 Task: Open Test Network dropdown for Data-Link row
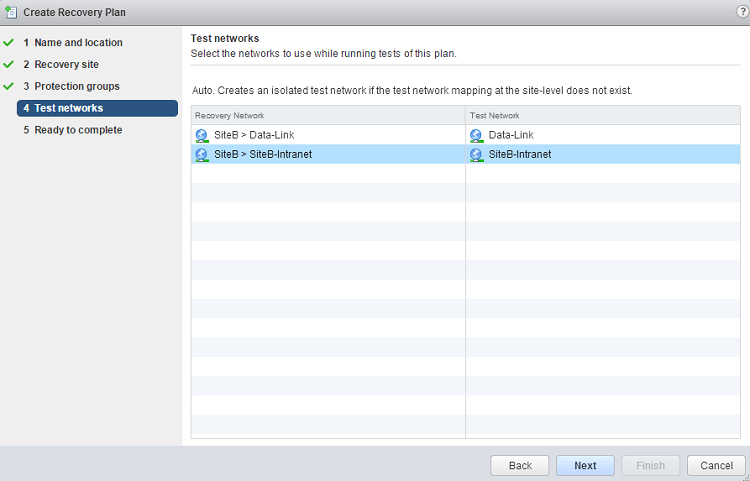point(602,135)
